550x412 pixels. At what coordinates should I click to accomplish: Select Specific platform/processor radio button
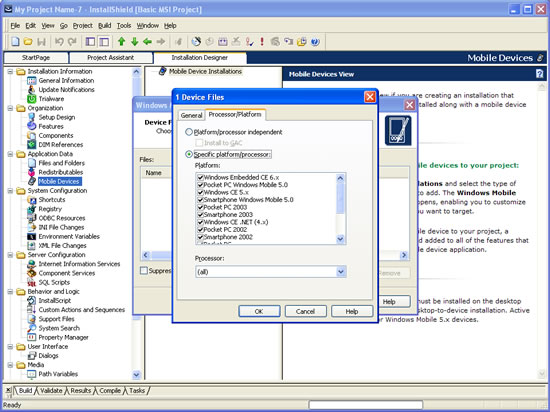[x=189, y=154]
